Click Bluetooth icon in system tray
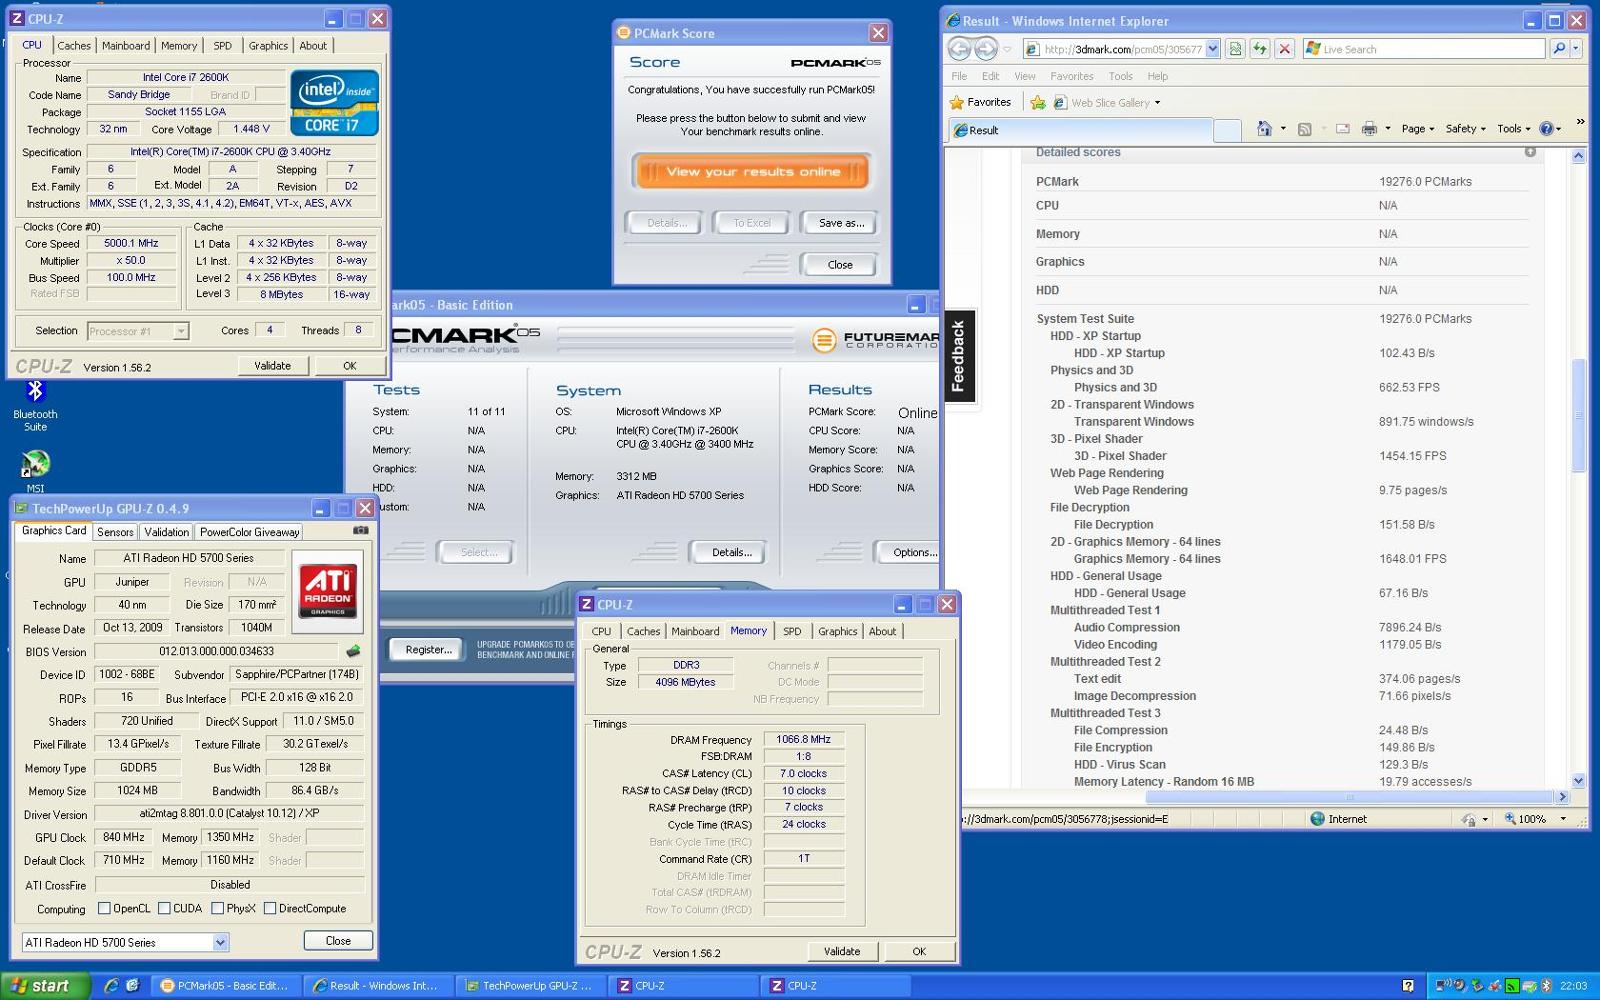Viewport: 1600px width, 1000px height. tap(1547, 986)
